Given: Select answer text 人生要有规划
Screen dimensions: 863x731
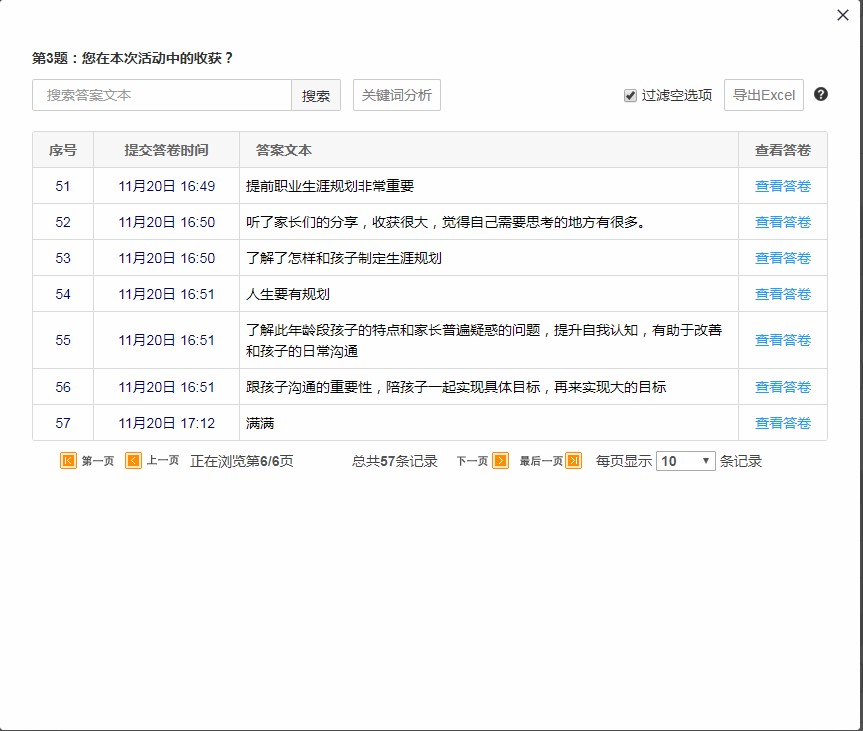Looking at the screenshot, I should [288, 294].
